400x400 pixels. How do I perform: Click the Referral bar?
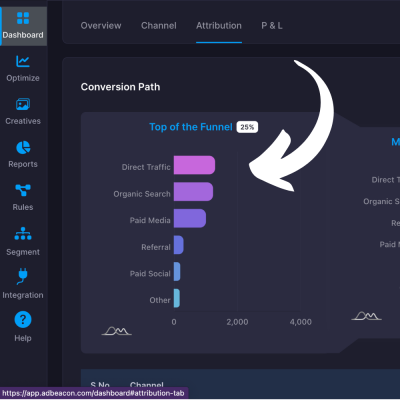[179, 245]
